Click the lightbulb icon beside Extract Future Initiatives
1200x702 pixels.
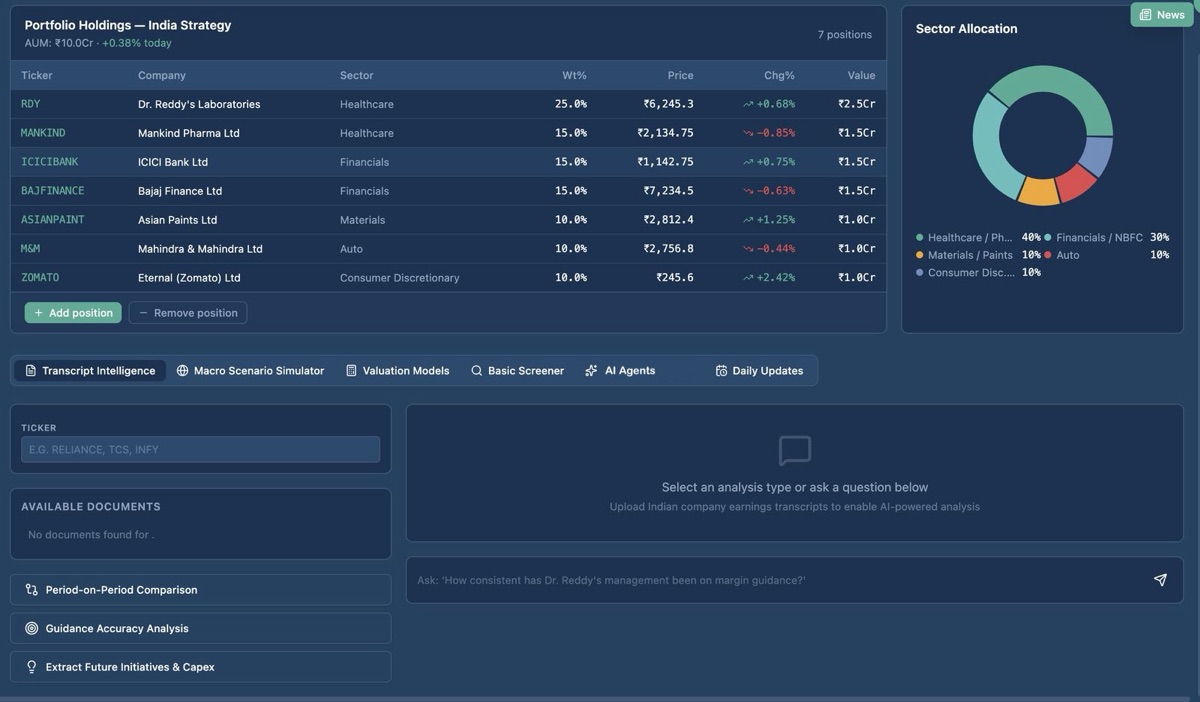[32, 667]
